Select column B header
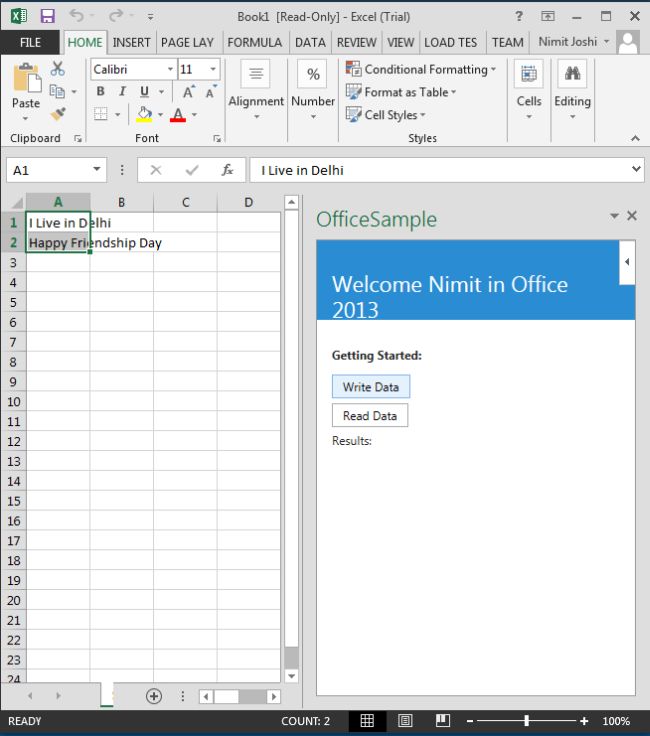The height and width of the screenshot is (736, 650). pos(122,202)
